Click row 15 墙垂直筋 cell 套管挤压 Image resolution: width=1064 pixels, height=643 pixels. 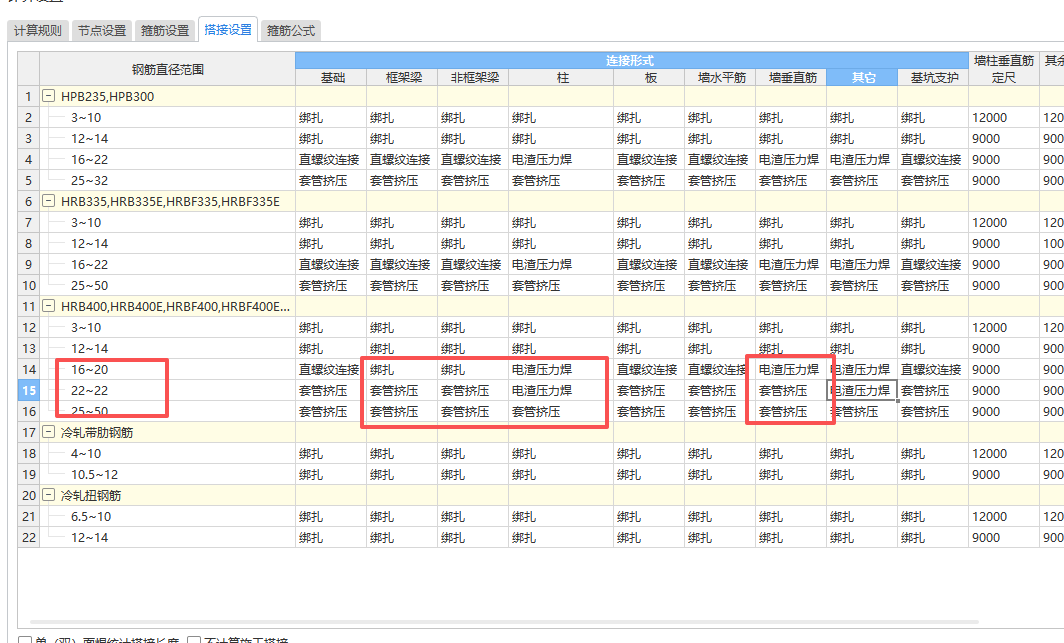click(x=791, y=391)
